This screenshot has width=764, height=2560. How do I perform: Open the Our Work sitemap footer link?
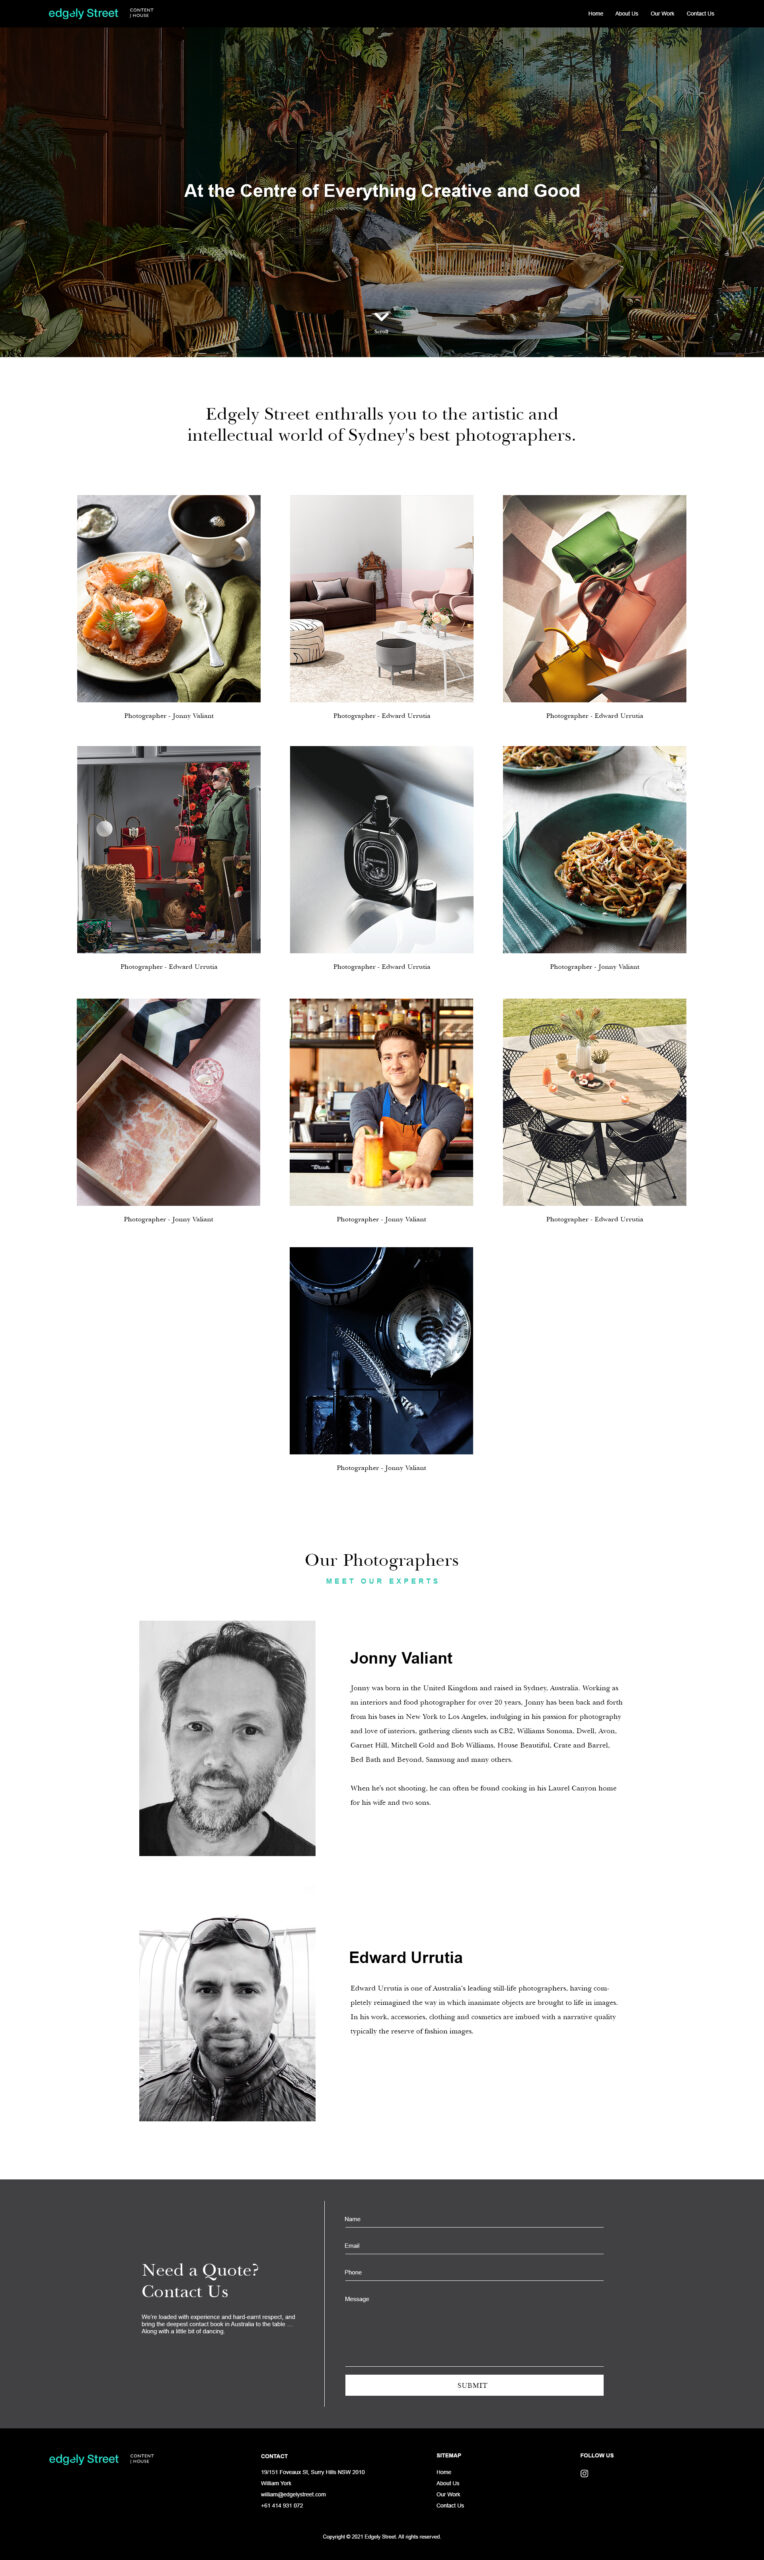448,2494
